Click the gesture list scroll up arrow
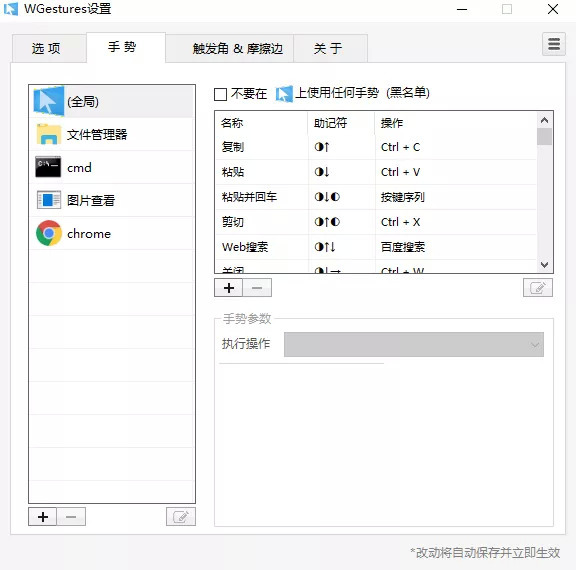 point(544,120)
